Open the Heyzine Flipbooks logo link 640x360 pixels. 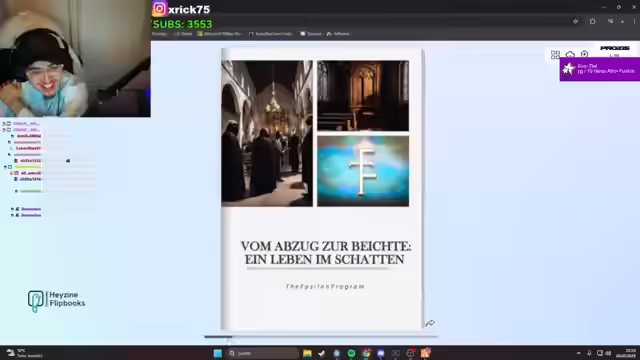point(56,301)
